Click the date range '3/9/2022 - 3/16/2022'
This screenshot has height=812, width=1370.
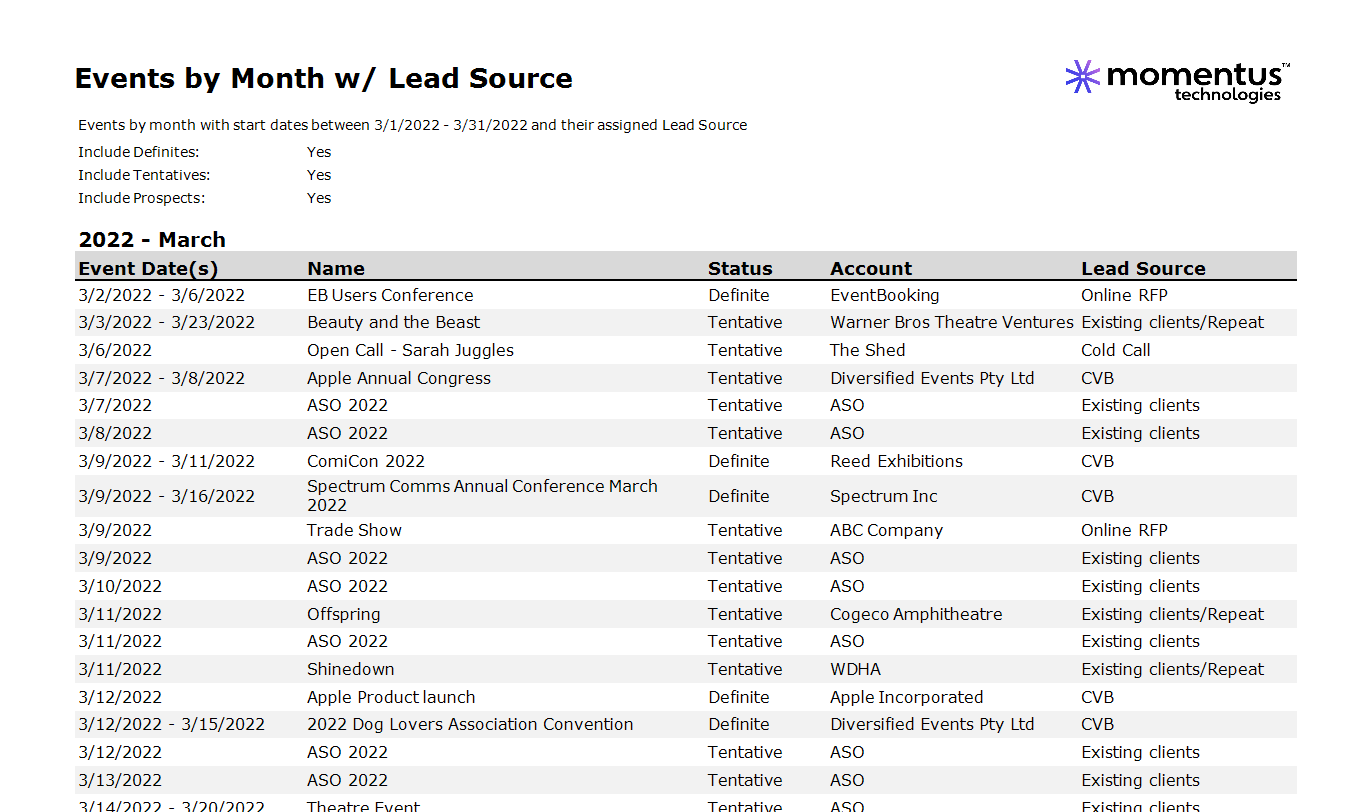pos(167,496)
